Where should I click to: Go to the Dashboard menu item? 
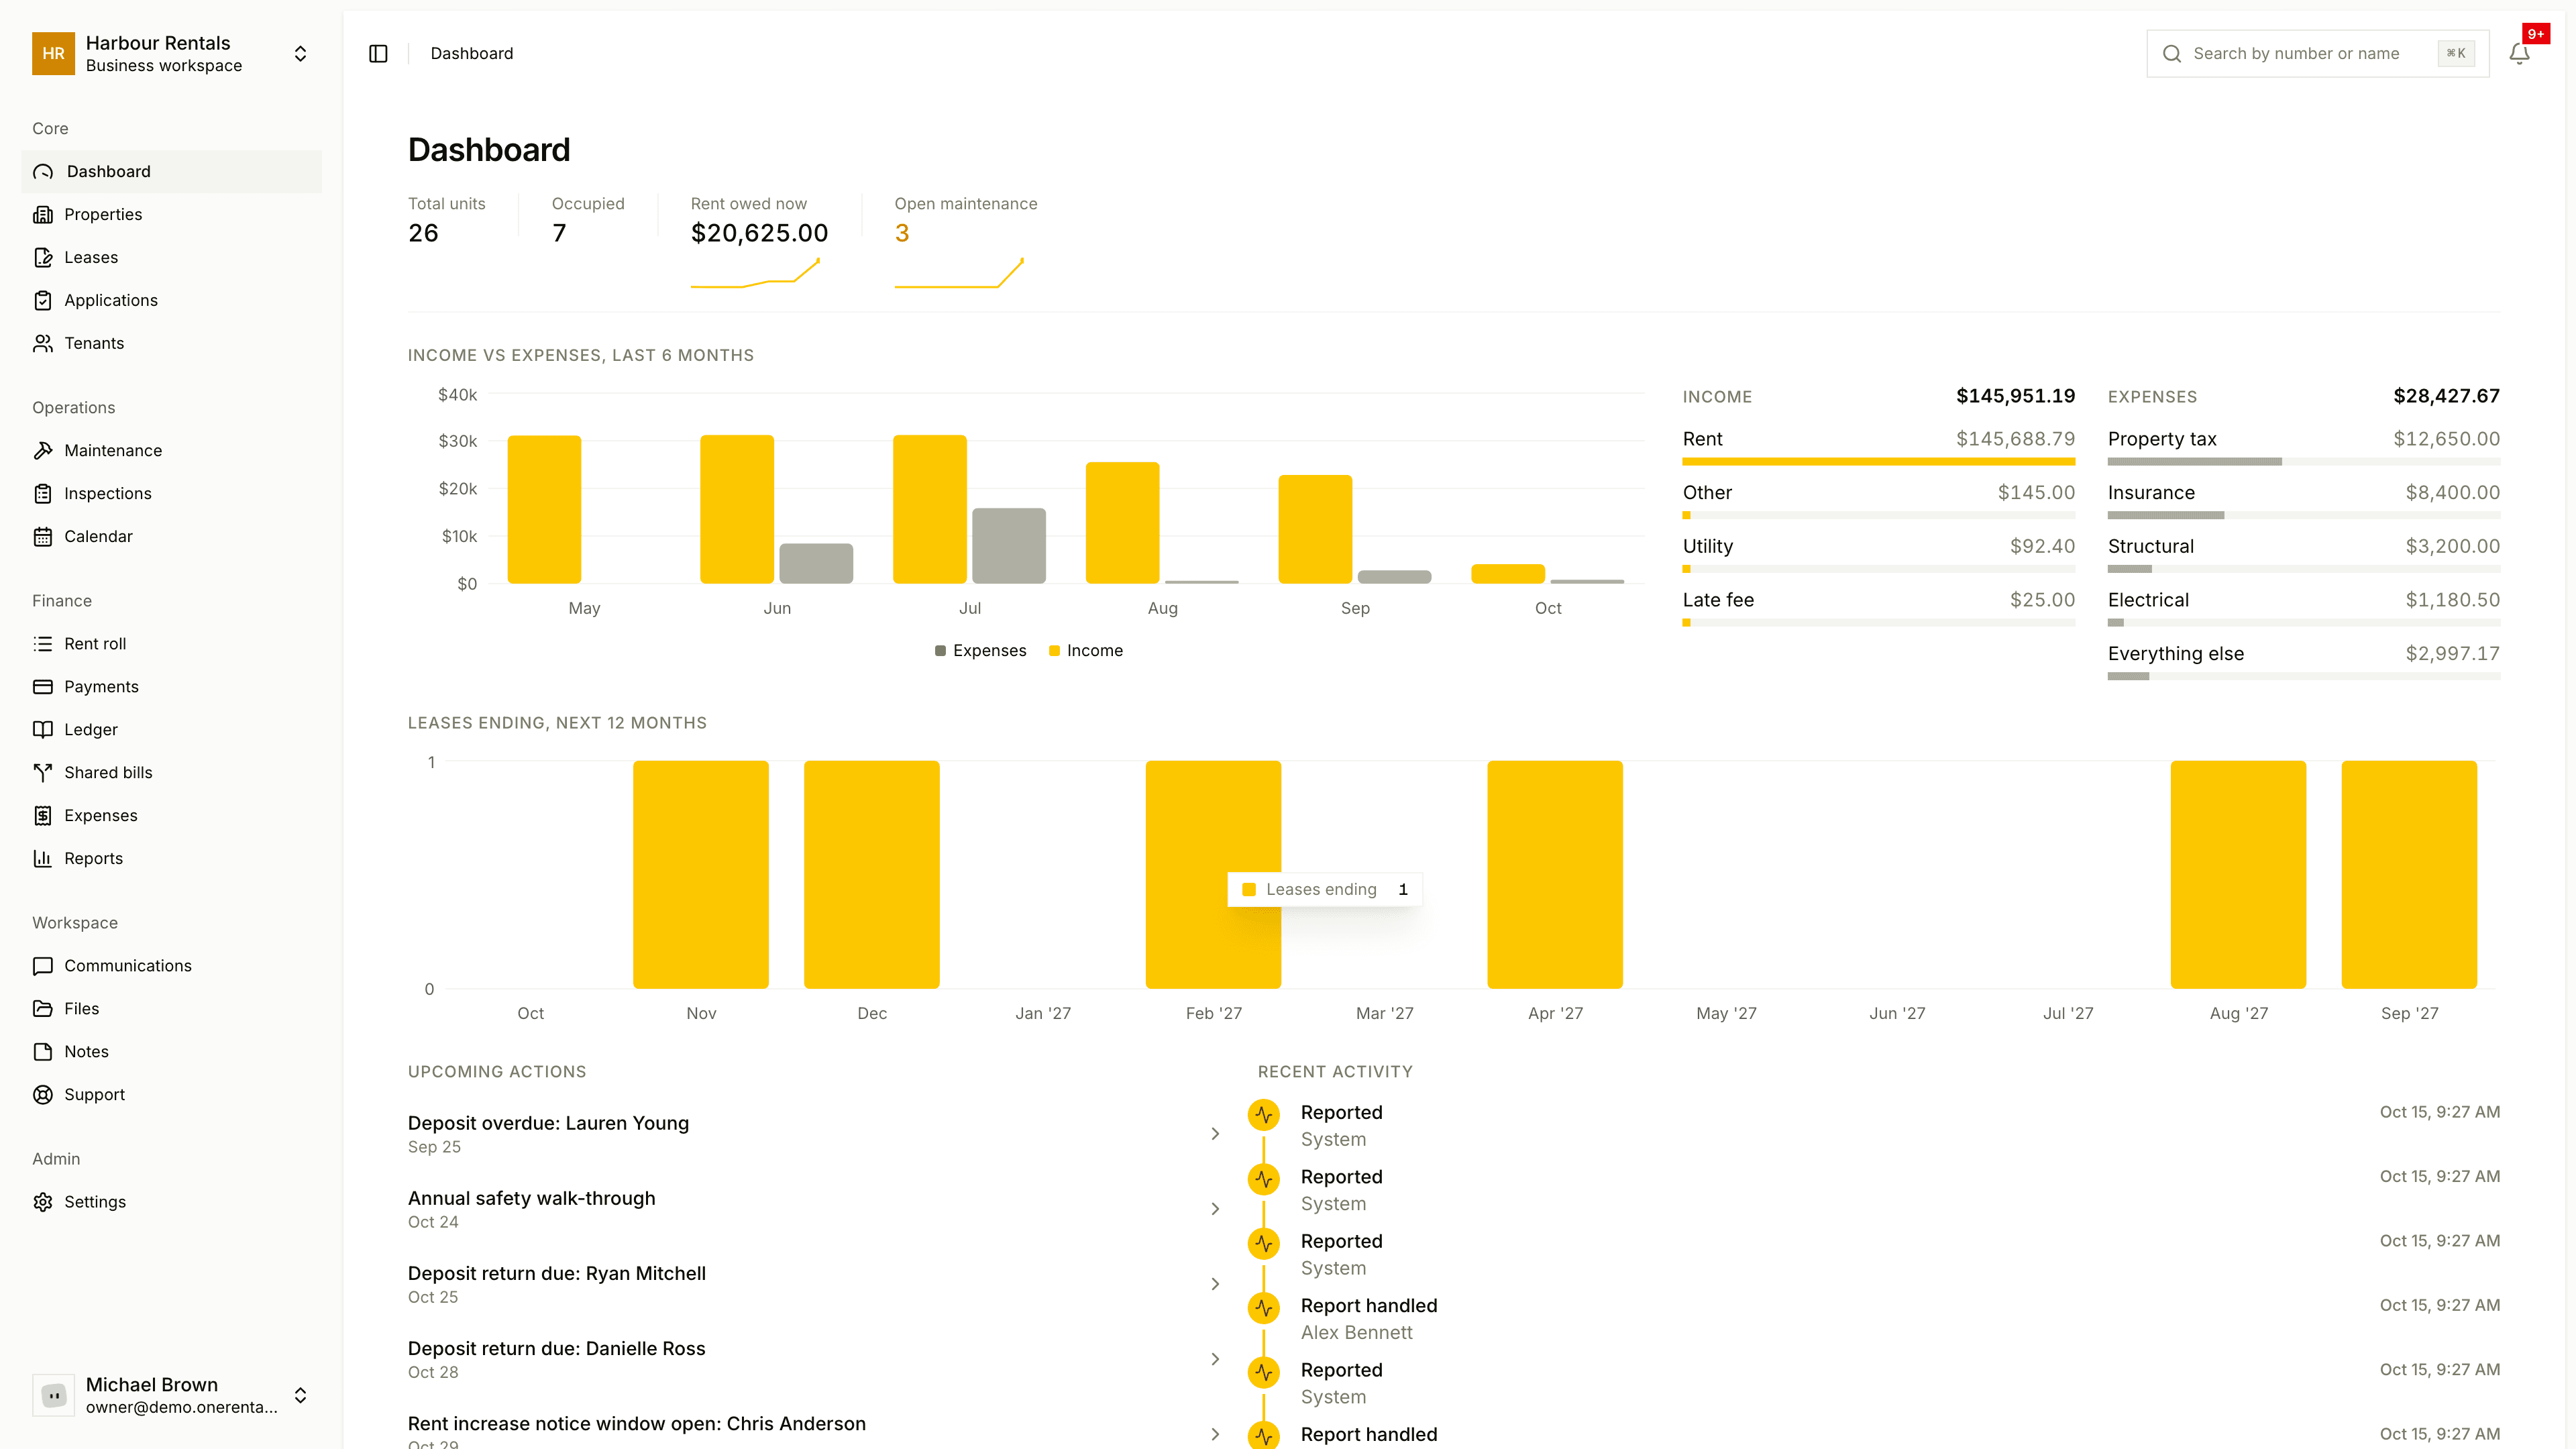point(172,171)
